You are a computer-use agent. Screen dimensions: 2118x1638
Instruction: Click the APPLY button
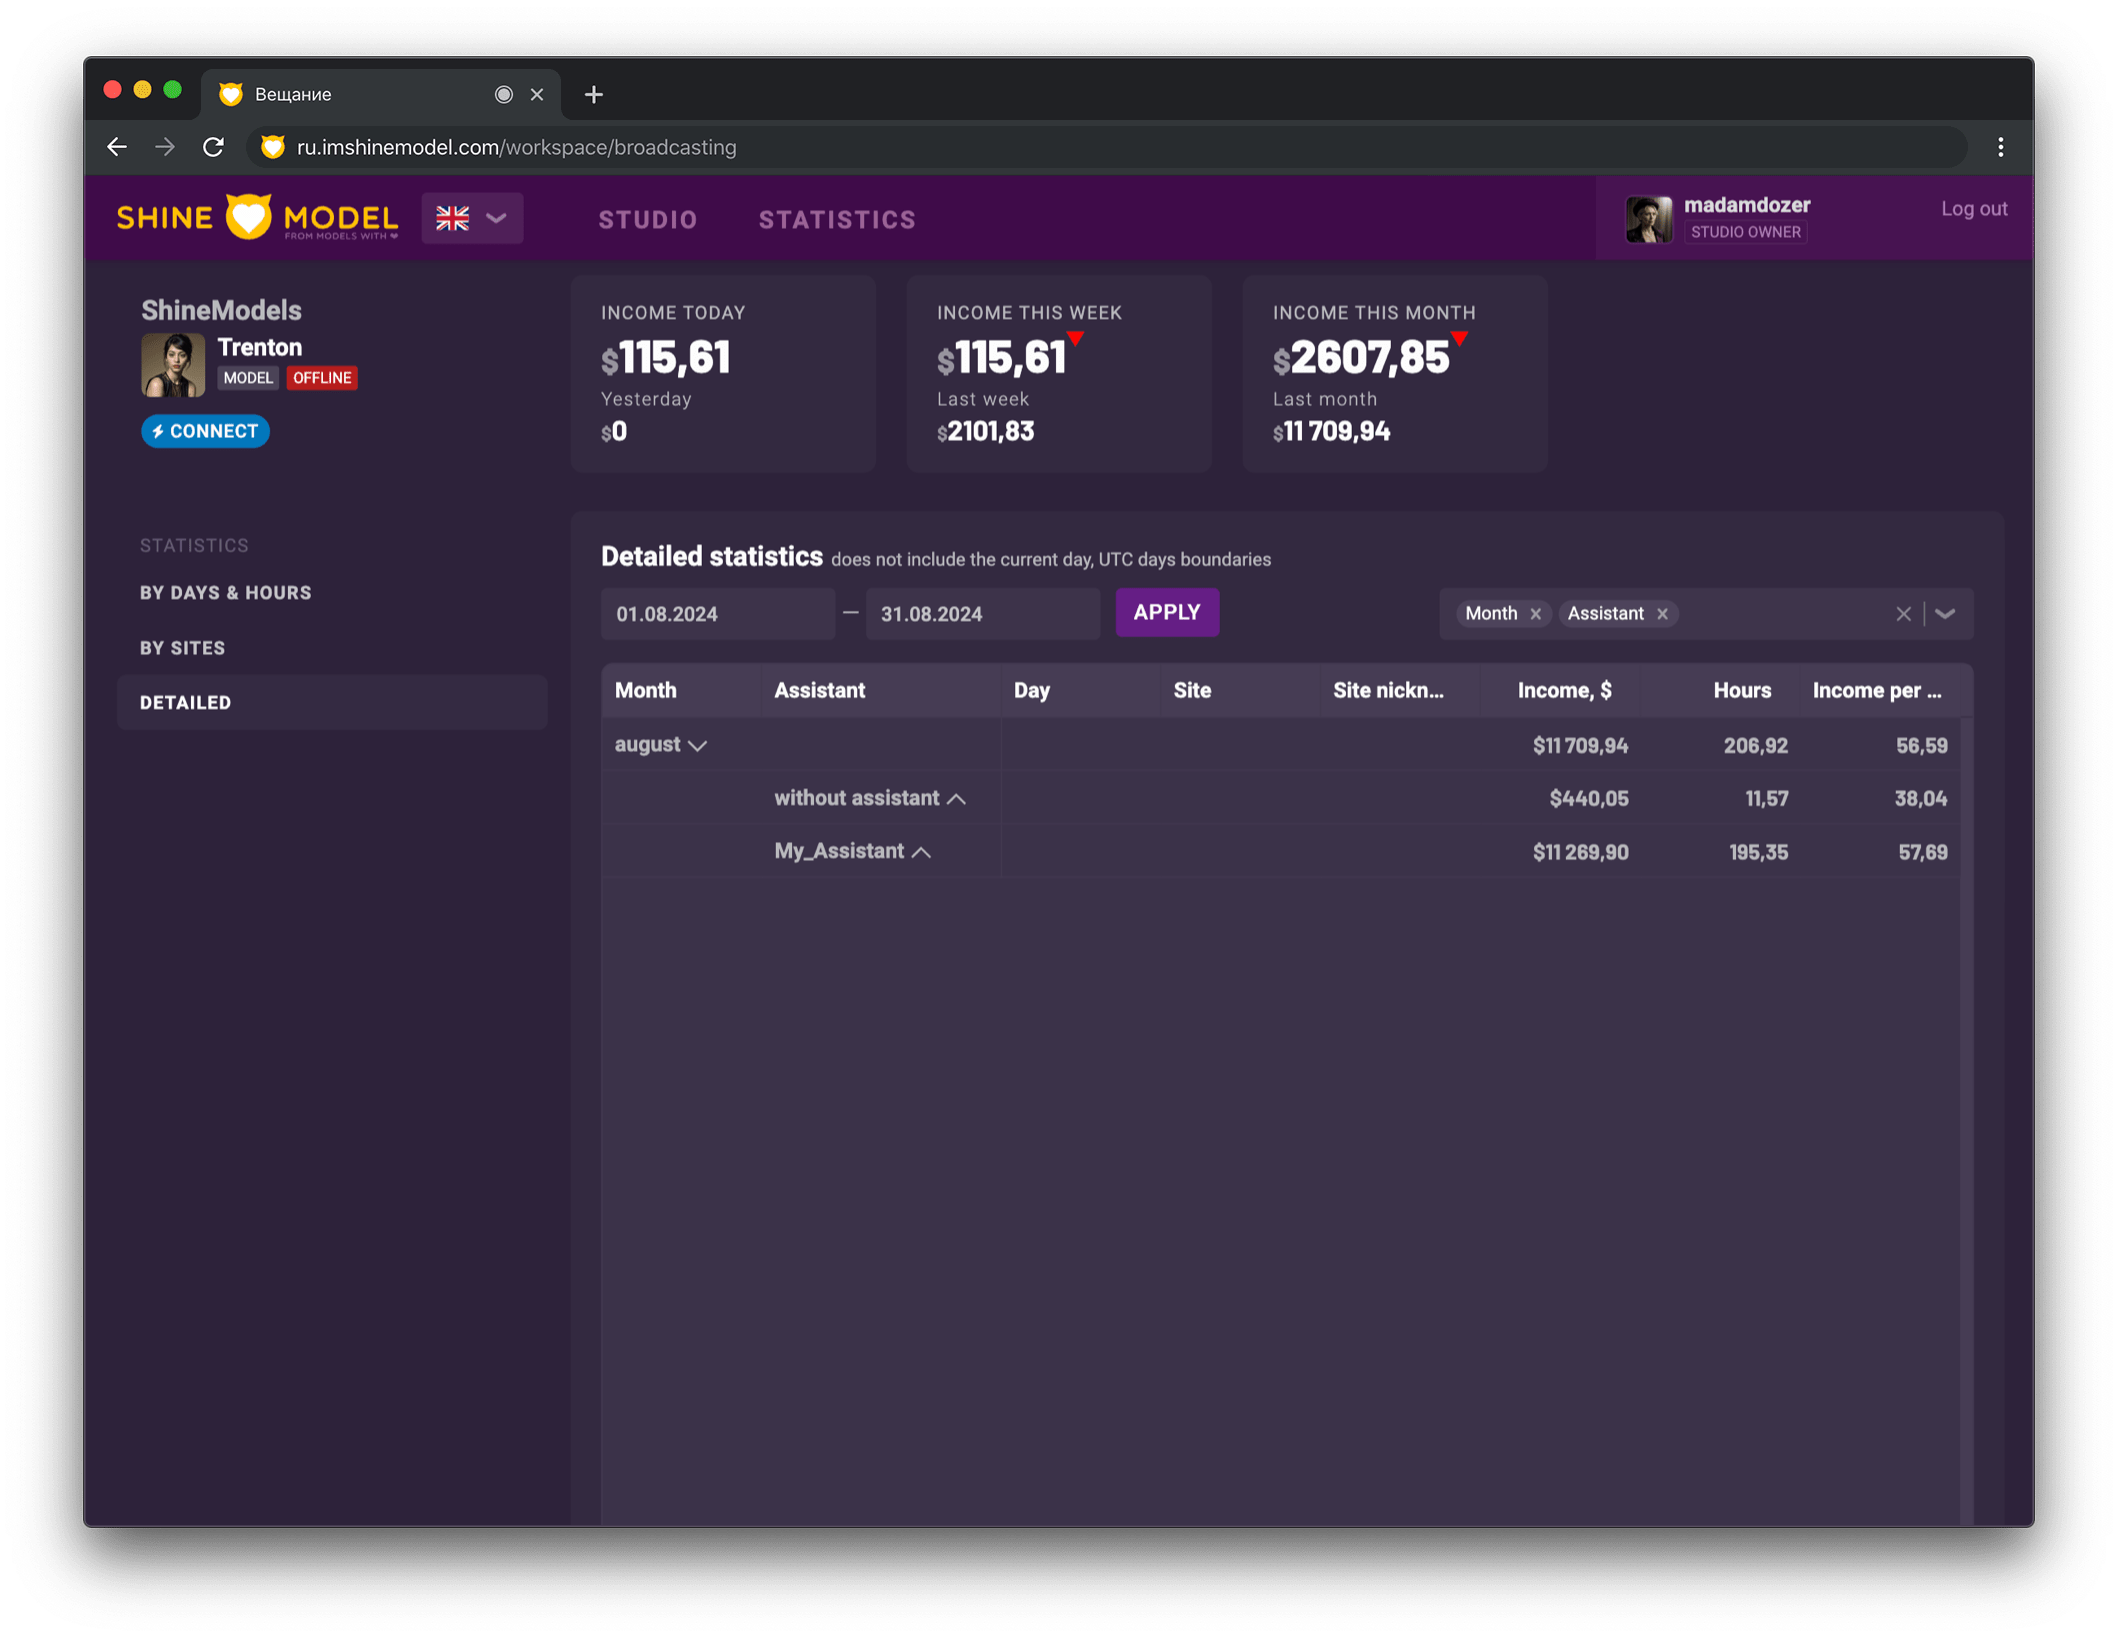(x=1167, y=612)
